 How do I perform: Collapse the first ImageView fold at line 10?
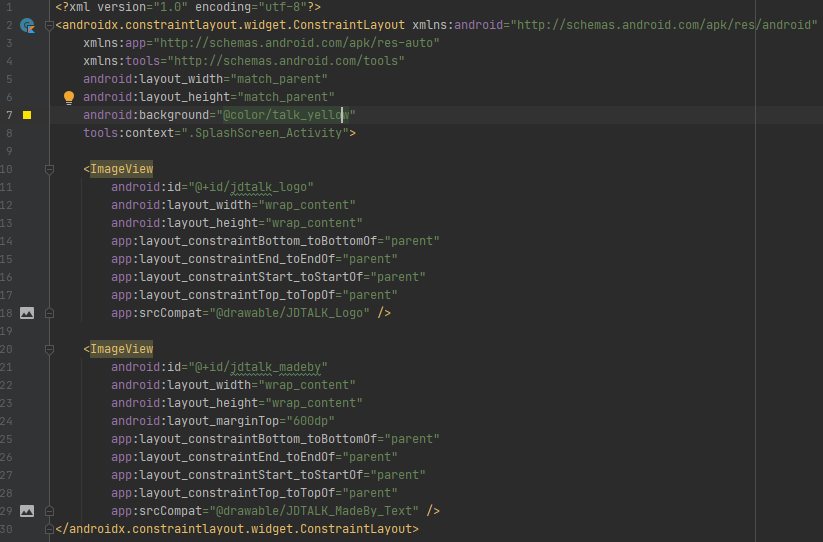[x=49, y=169]
